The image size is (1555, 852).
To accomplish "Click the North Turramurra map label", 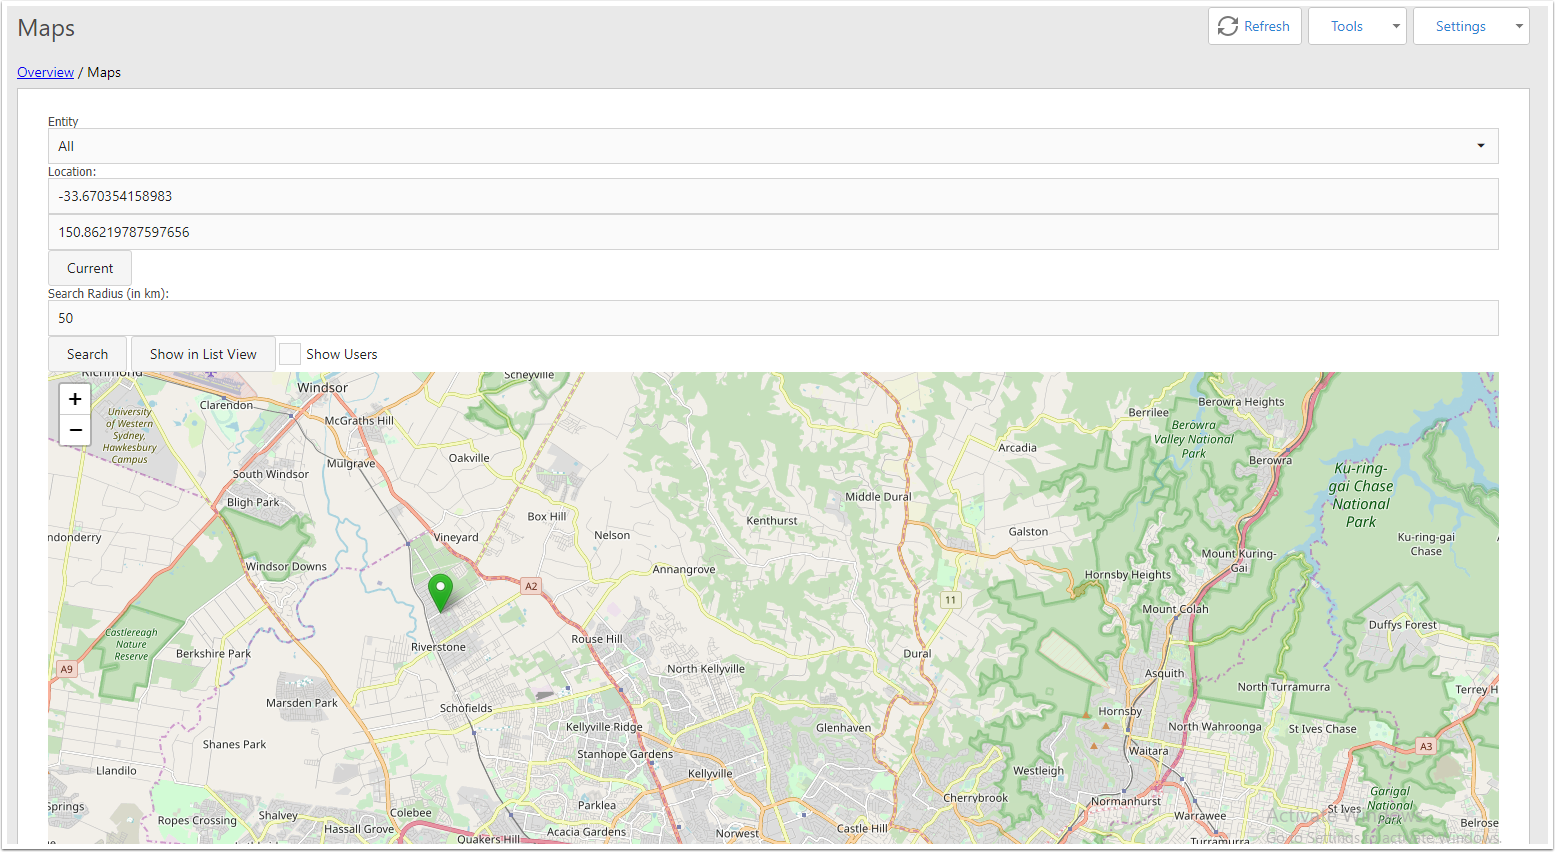I will point(1283,686).
